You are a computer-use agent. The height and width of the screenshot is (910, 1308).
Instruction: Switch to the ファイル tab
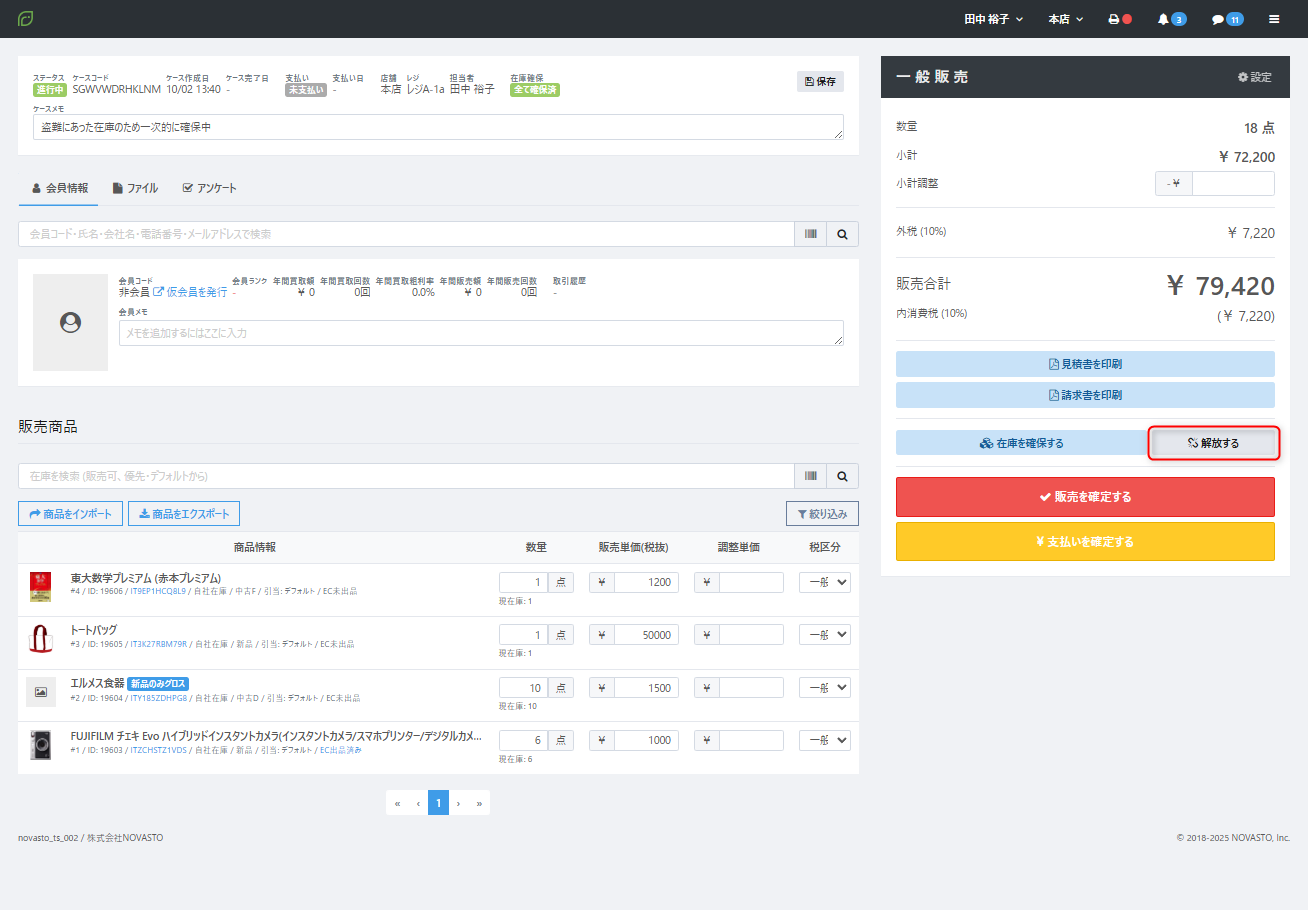point(135,188)
